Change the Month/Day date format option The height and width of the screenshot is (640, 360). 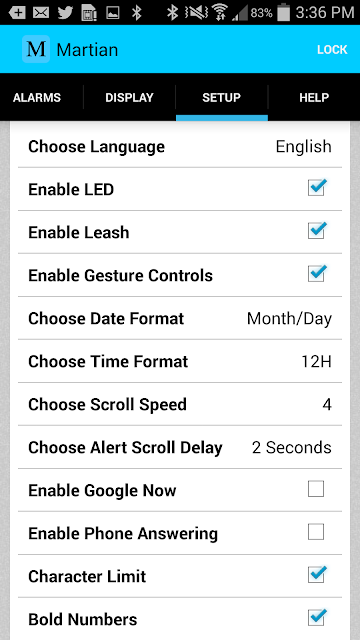pyautogui.click(x=180, y=318)
